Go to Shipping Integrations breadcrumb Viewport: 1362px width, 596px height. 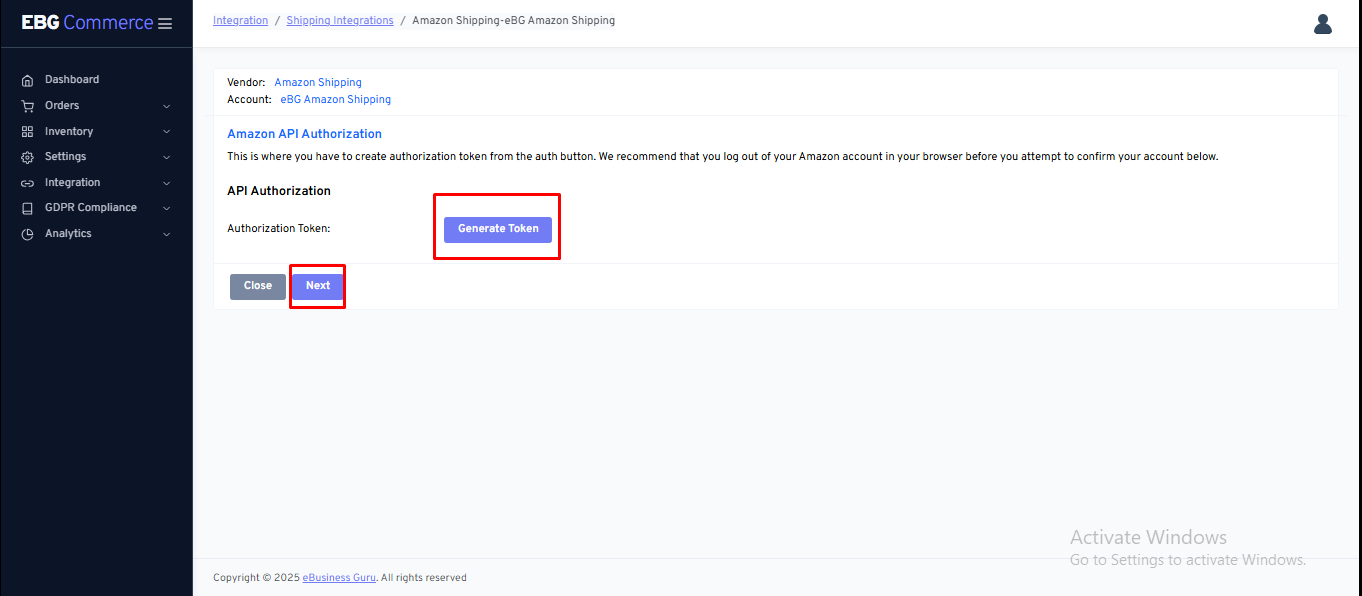coord(340,21)
